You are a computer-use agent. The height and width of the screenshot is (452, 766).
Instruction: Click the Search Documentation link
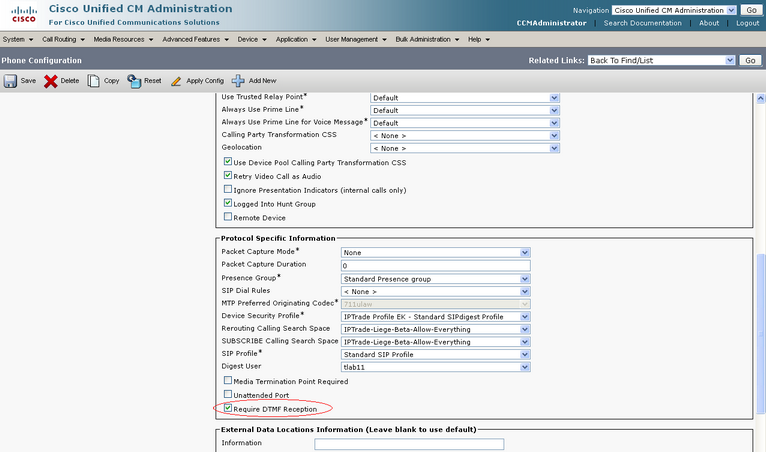(x=642, y=23)
